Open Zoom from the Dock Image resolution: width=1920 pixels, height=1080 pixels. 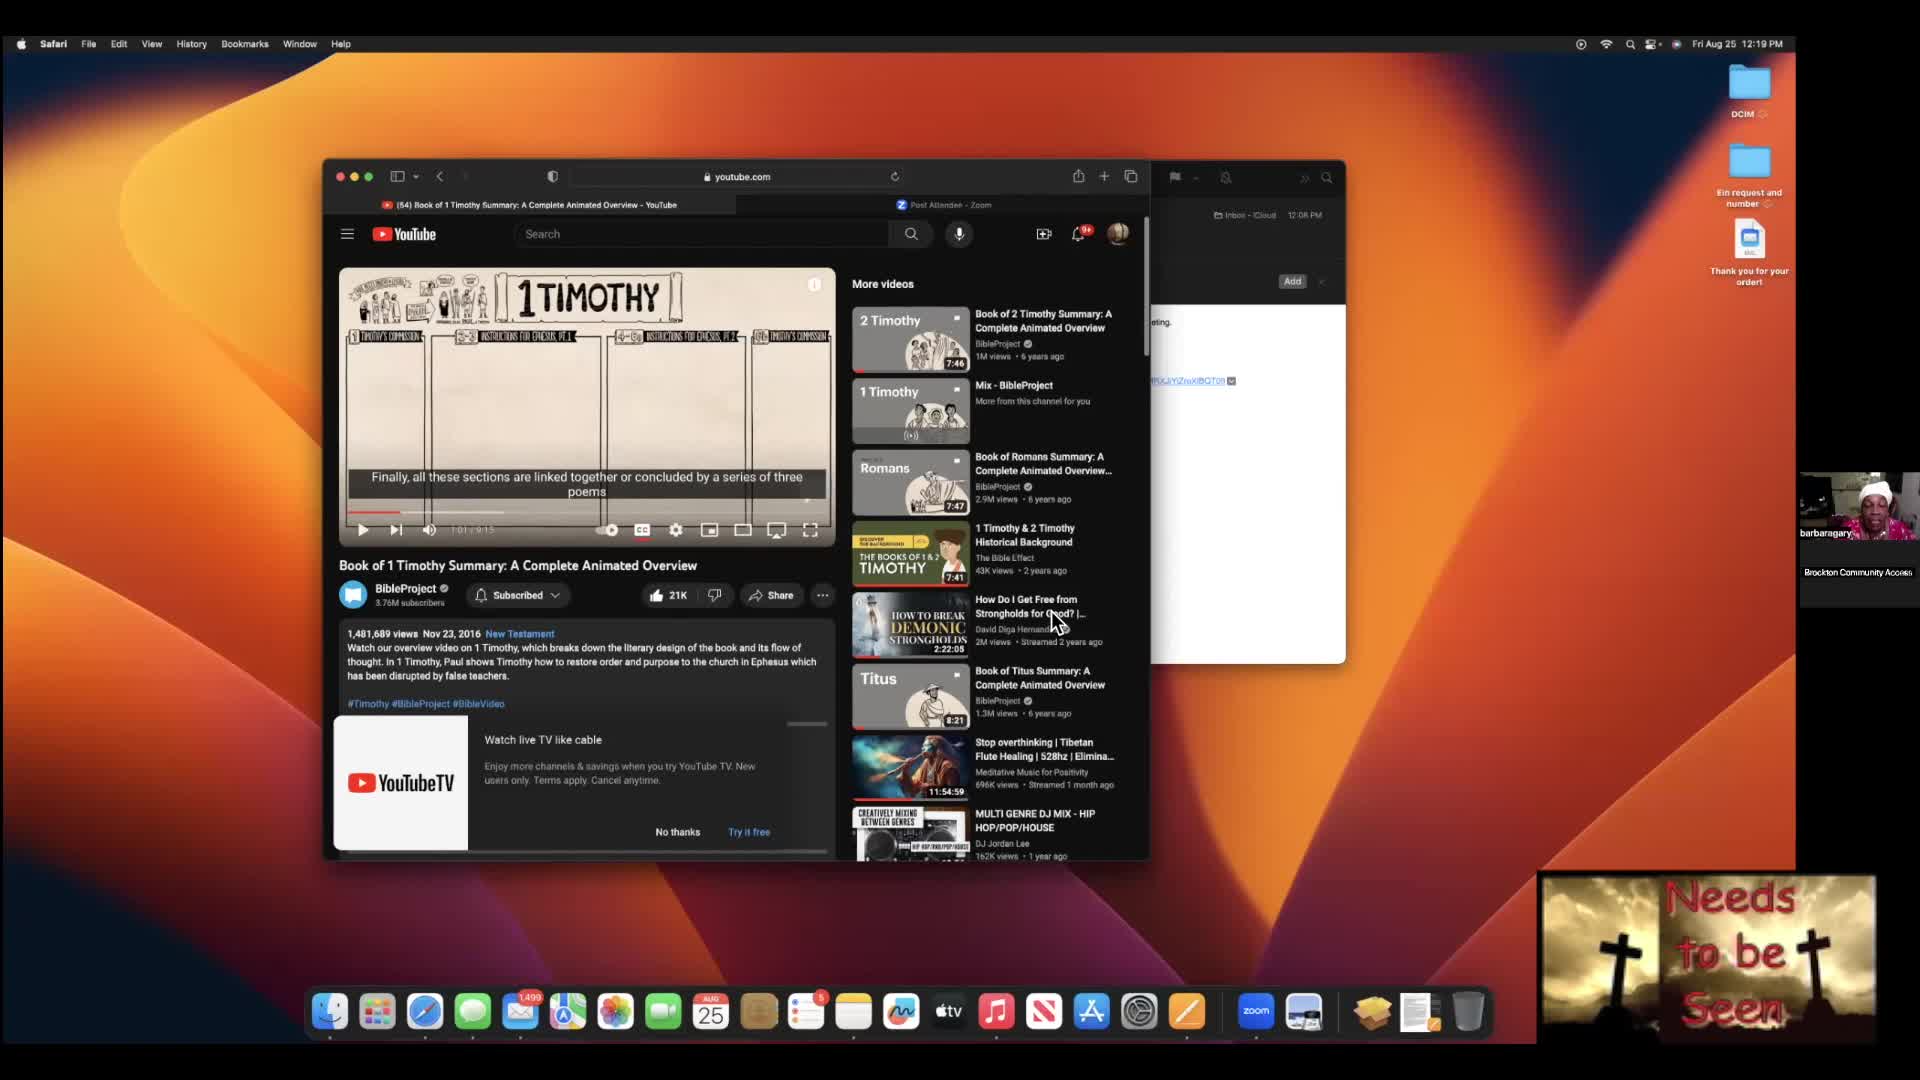pos(1256,1012)
